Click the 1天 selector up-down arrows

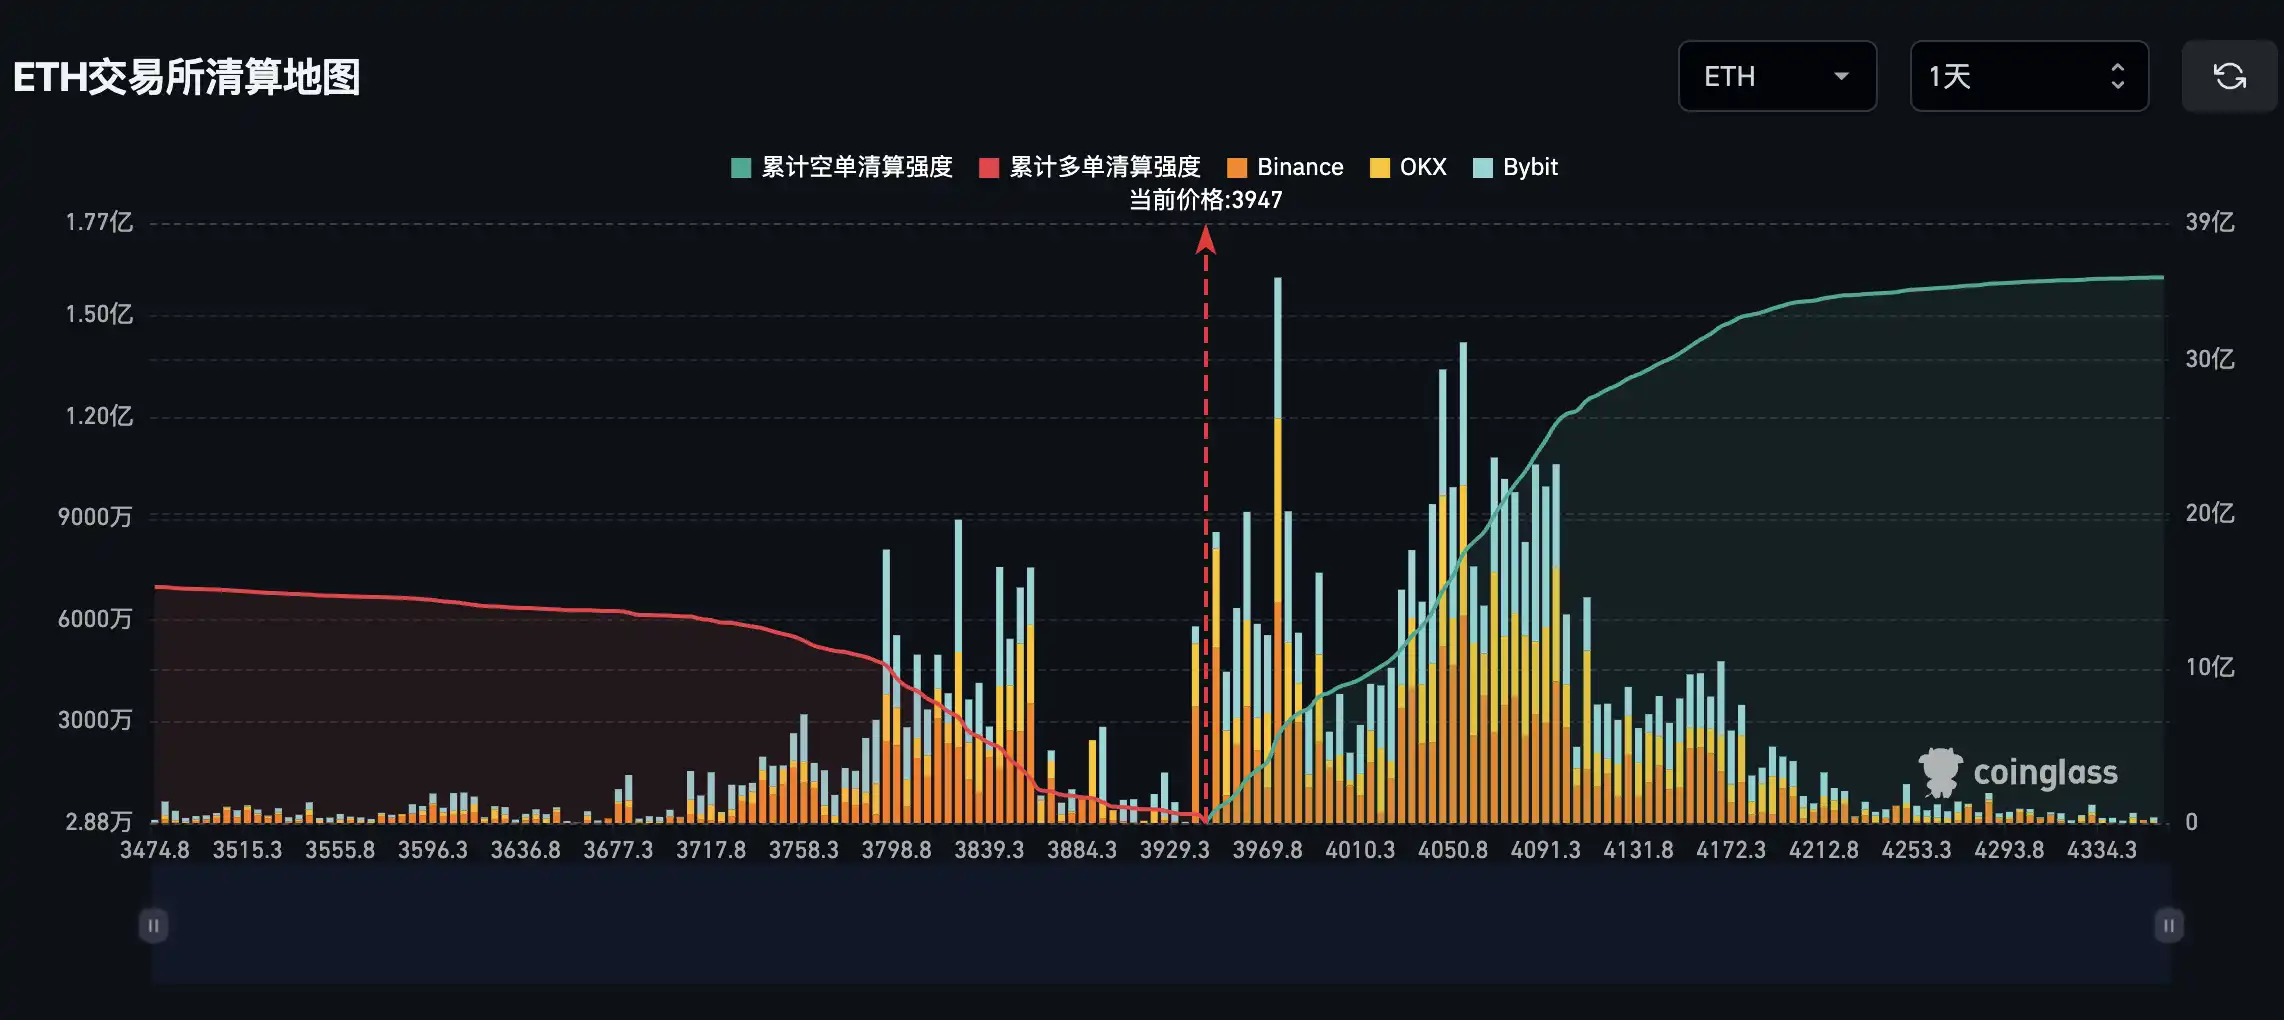pos(2117,76)
